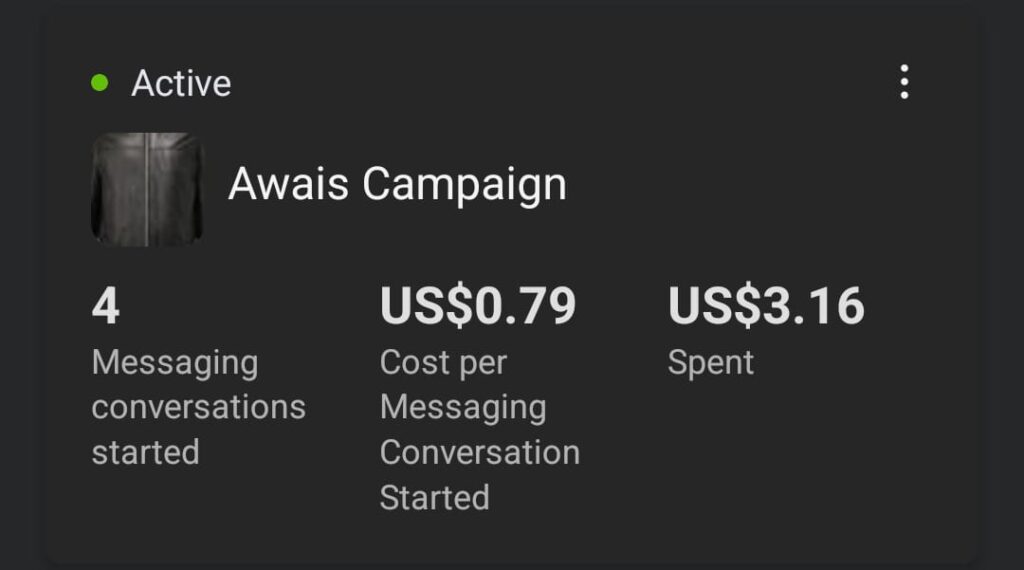This screenshot has height=570, width=1024.
Task: Click capitalized Started at label bottom
Action: [x=434, y=498]
